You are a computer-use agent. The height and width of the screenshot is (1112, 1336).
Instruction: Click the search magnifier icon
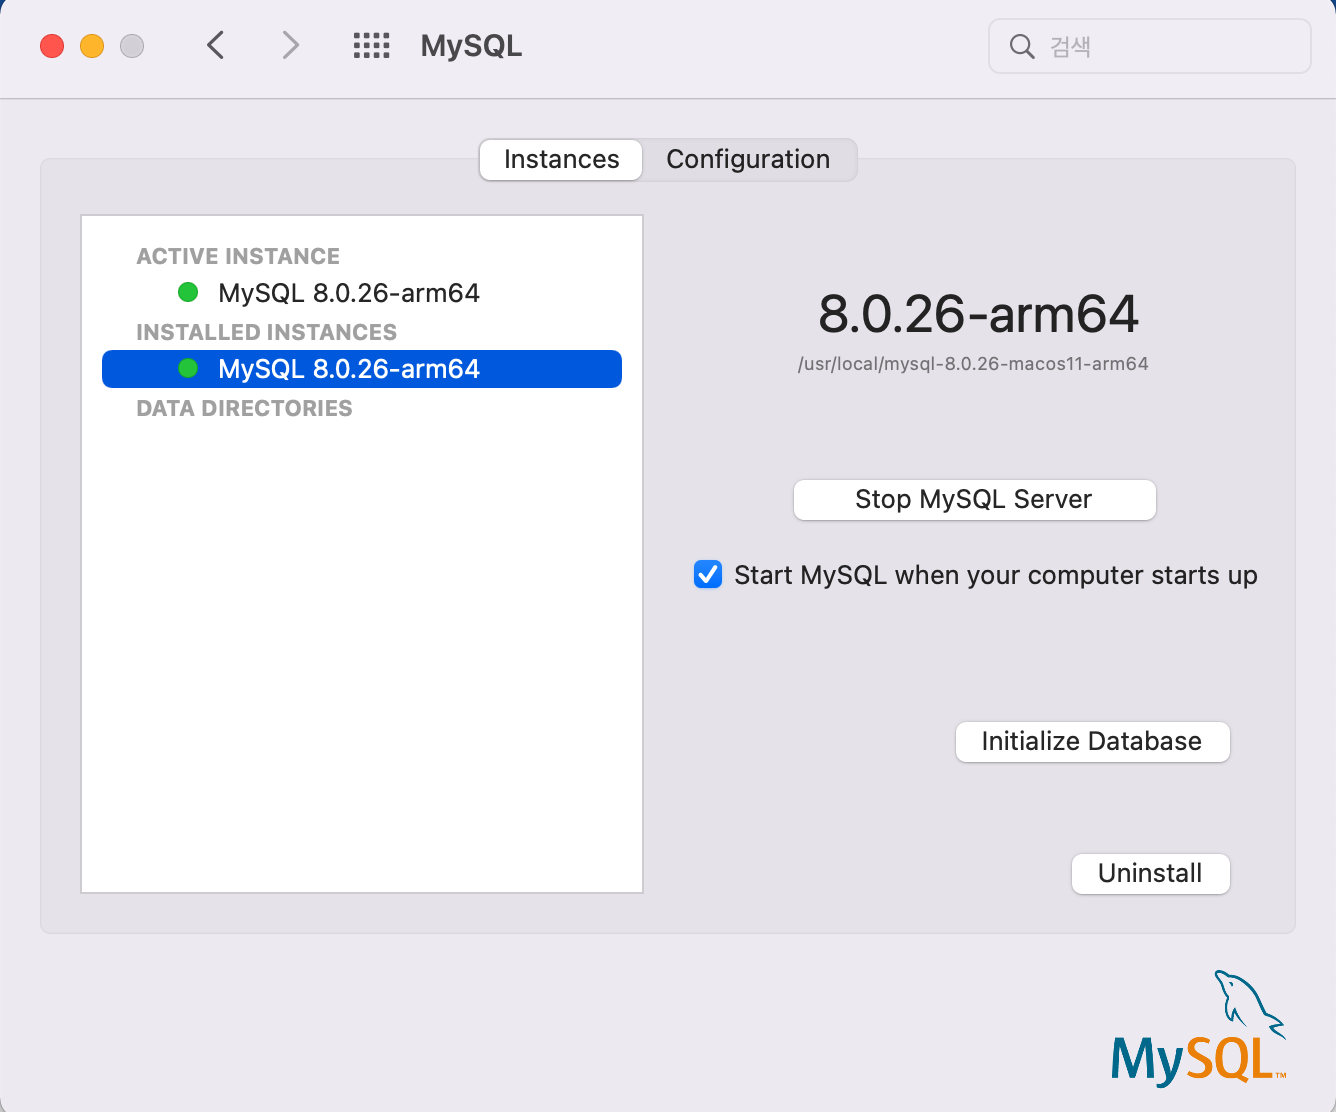[1021, 46]
